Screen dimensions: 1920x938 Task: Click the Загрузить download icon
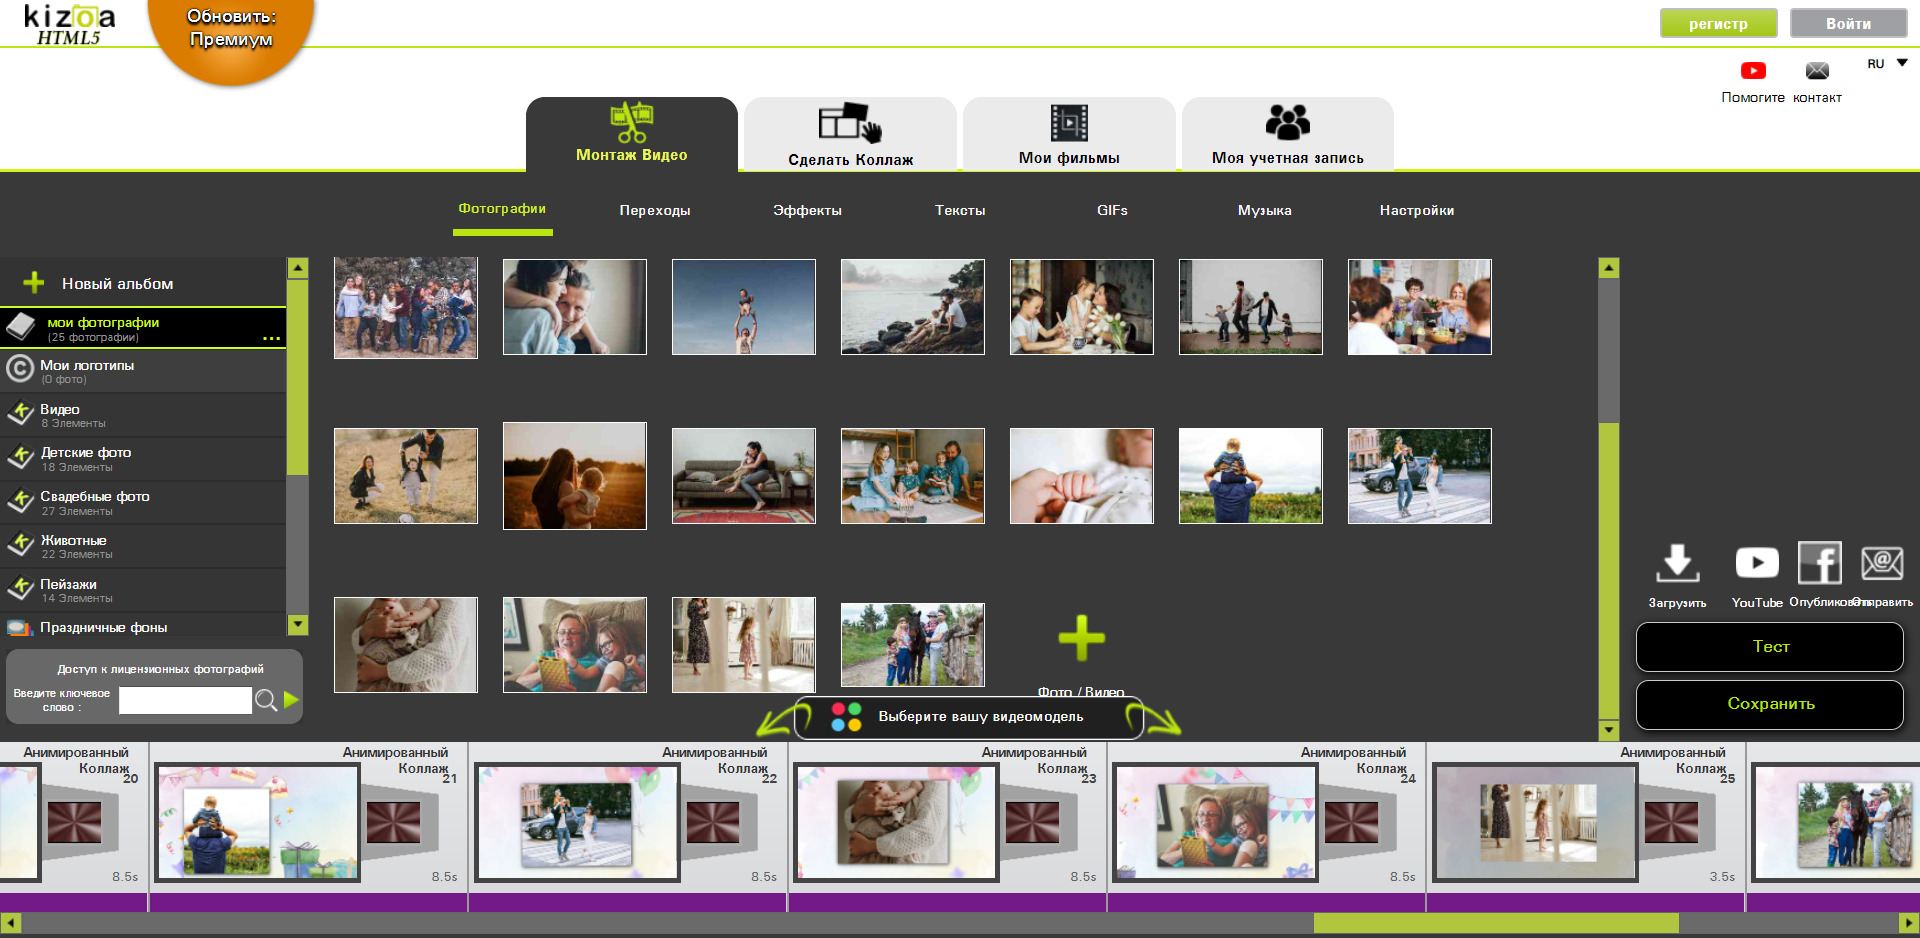1678,563
